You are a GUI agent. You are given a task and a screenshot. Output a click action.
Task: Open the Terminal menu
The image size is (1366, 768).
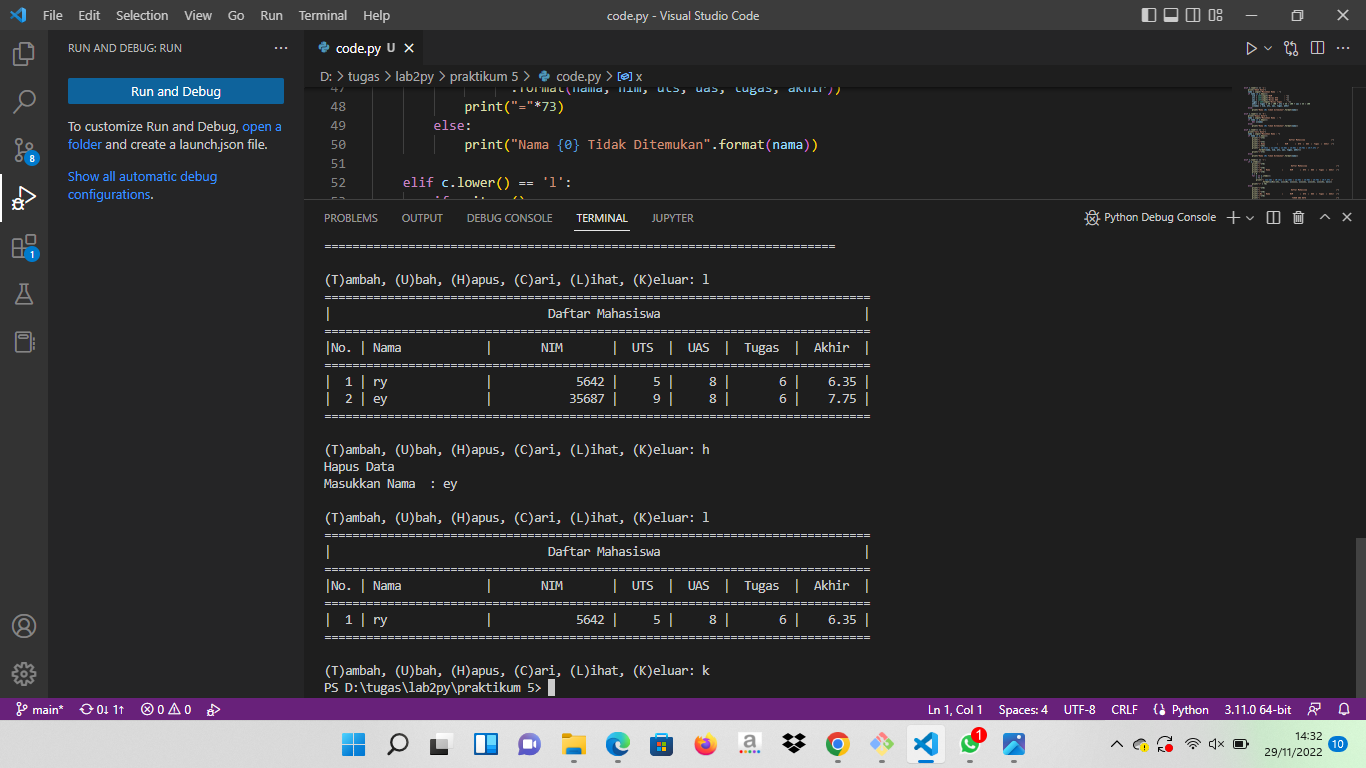[322, 15]
